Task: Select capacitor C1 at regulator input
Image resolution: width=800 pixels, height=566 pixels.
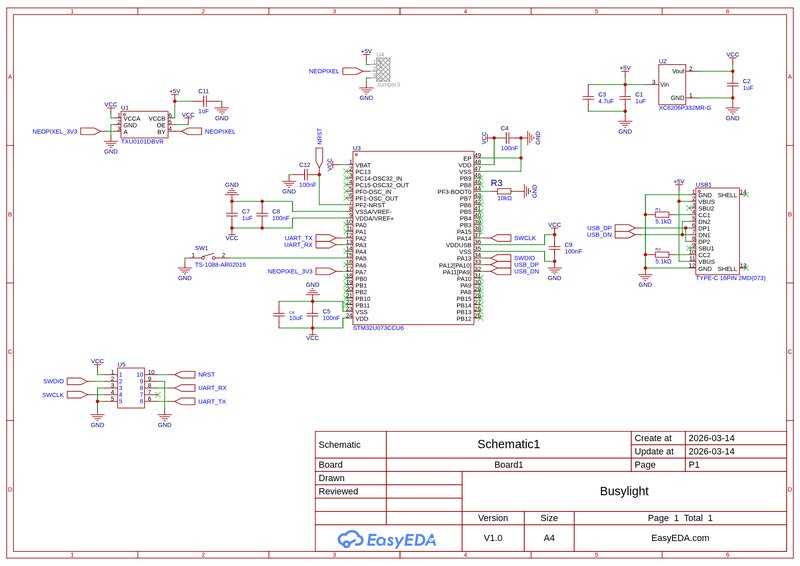Action: pos(625,98)
